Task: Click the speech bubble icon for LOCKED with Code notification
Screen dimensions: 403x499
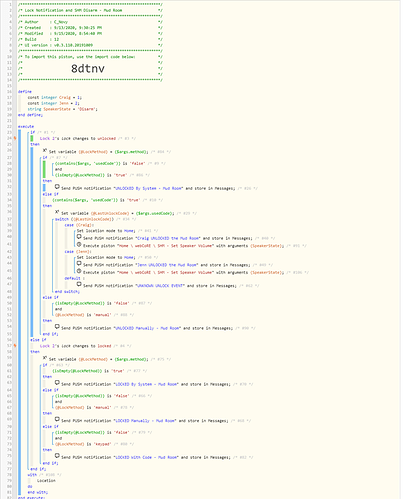Action: pos(57,456)
